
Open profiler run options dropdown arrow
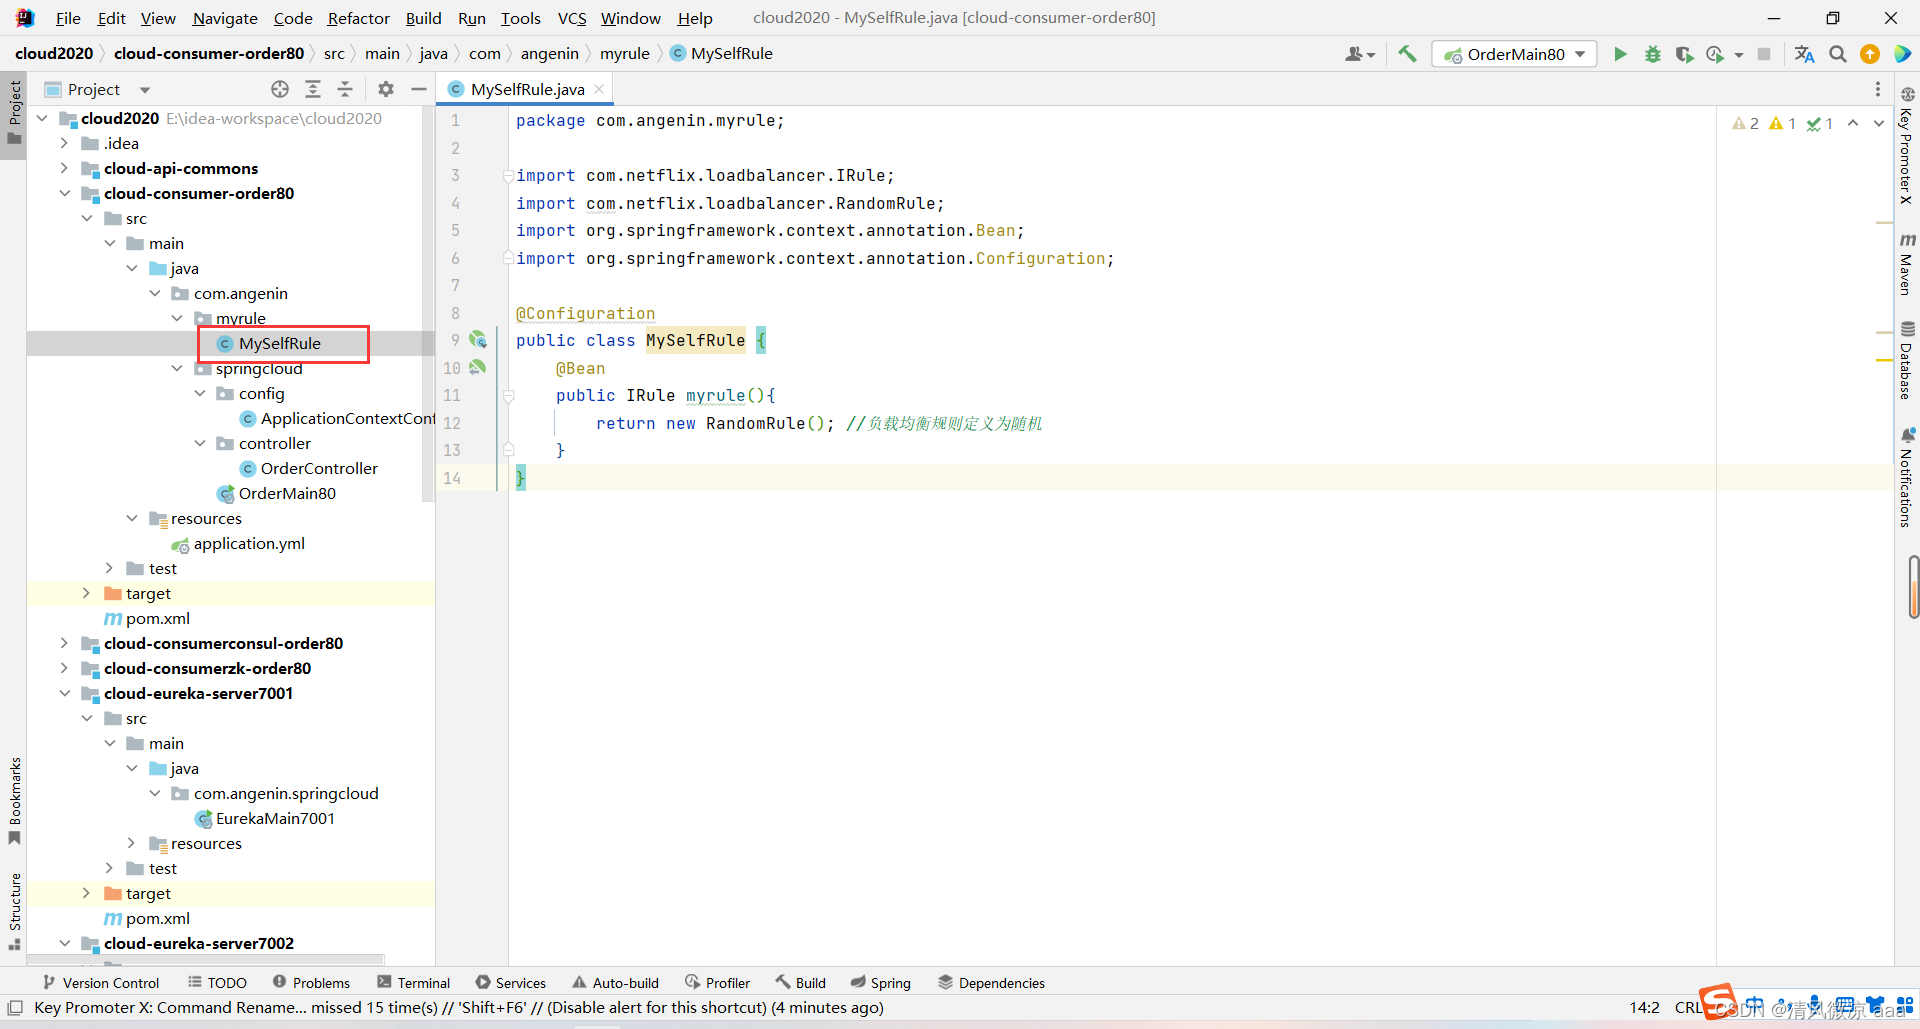(1739, 55)
